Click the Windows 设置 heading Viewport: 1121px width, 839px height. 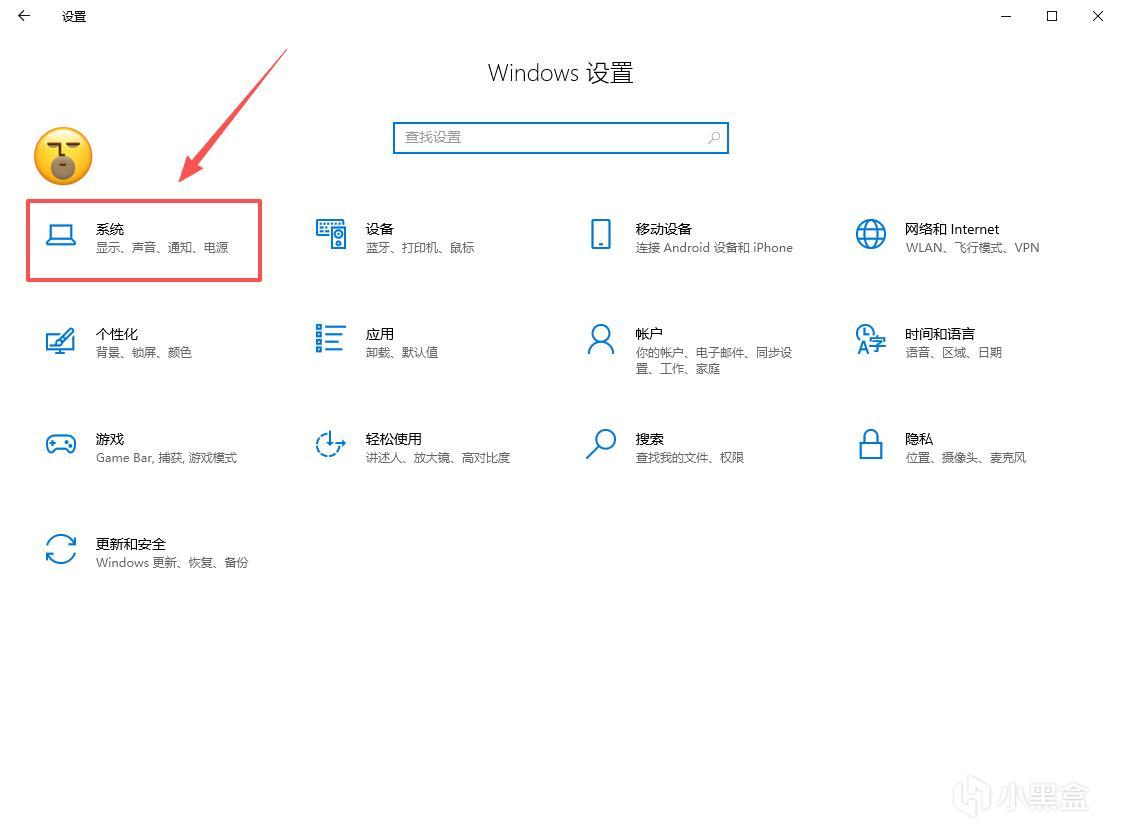[x=560, y=73]
